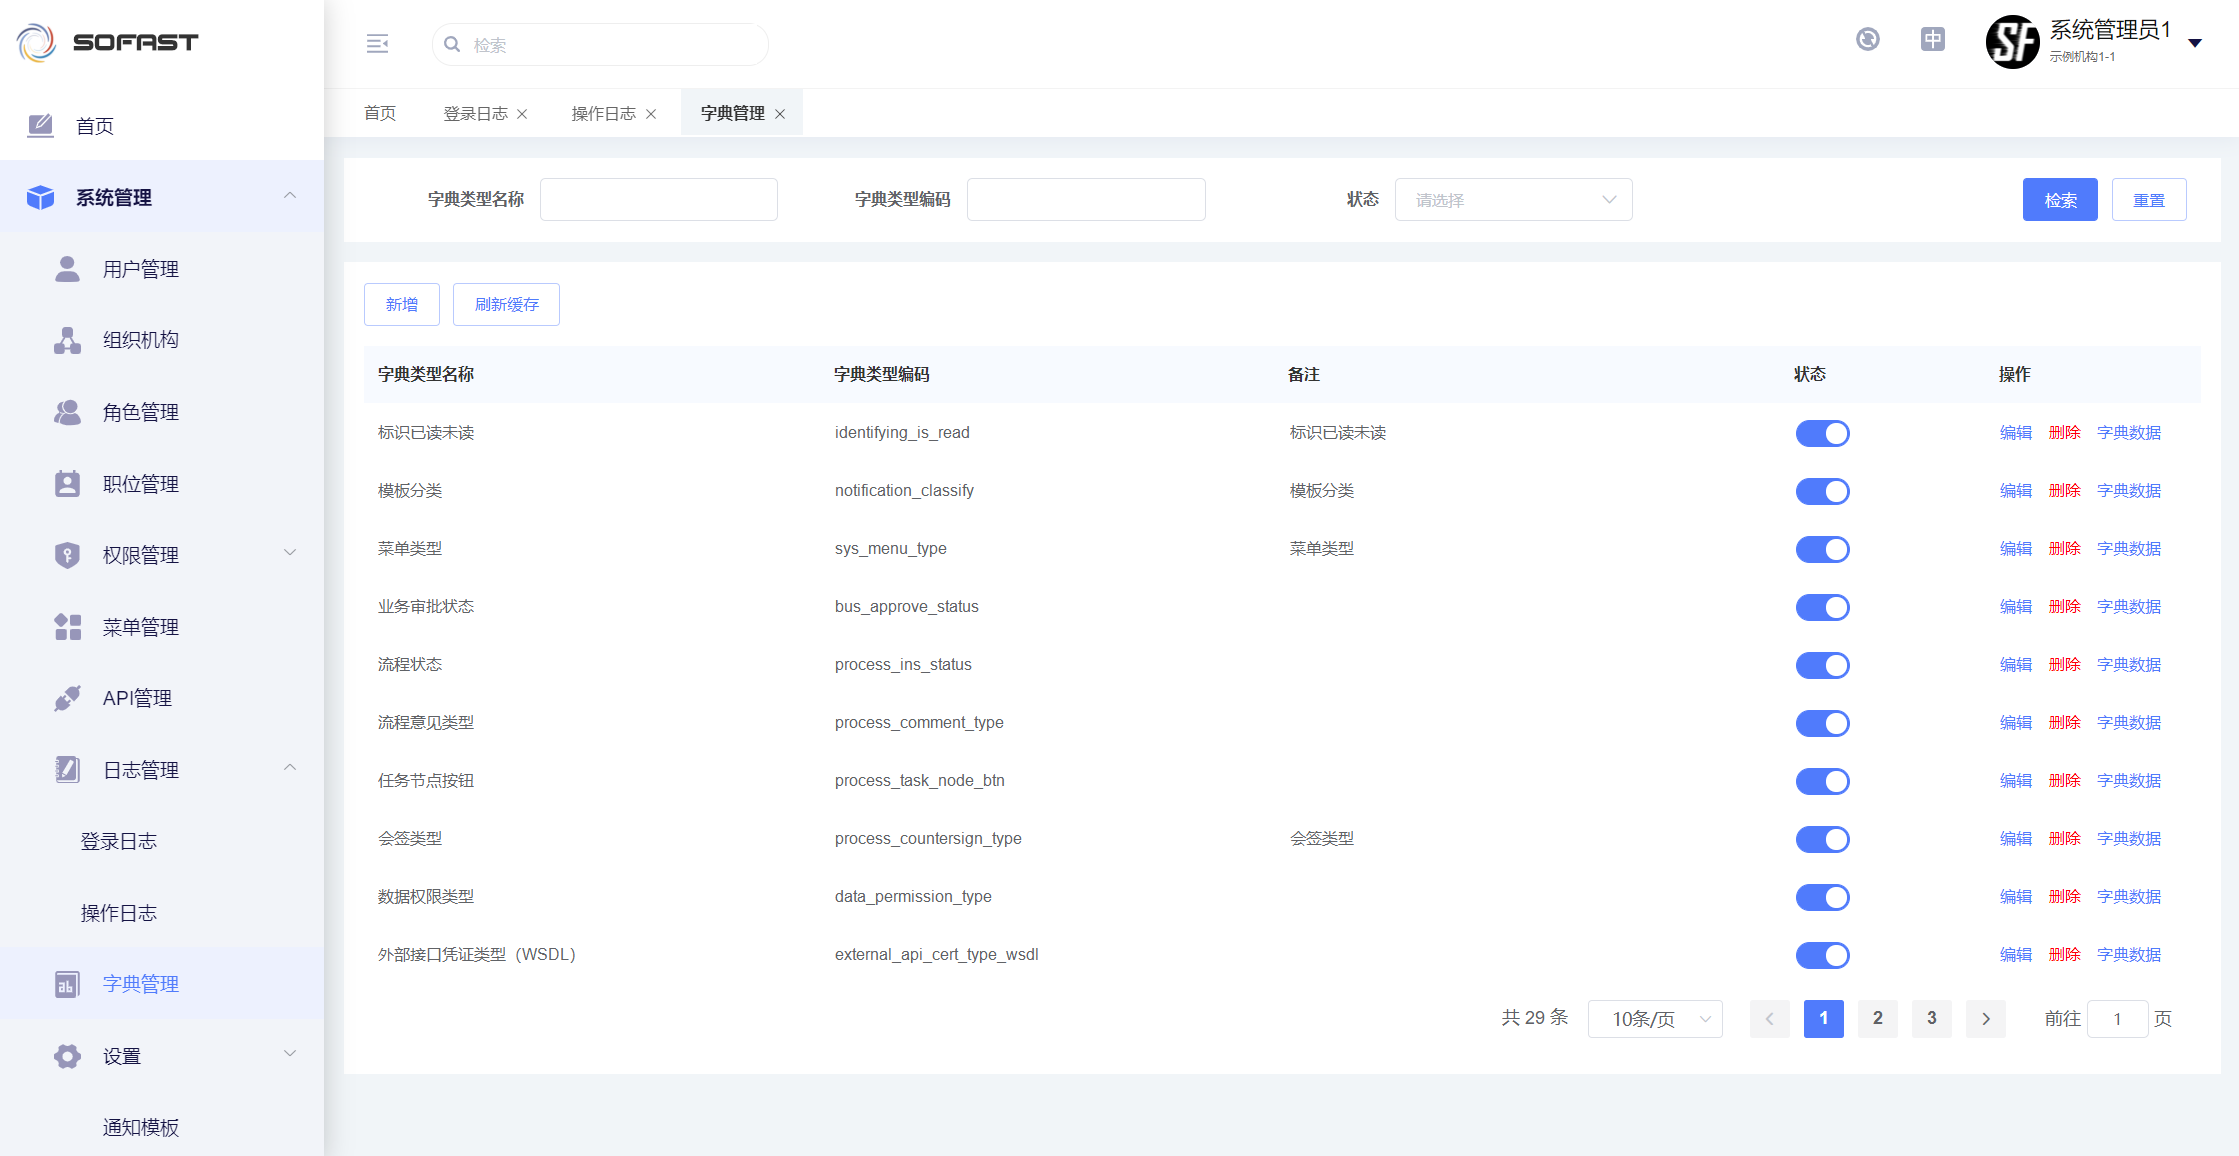Toggle status switch for data_permission_type
This screenshot has height=1156, width=2239.
tap(1822, 897)
